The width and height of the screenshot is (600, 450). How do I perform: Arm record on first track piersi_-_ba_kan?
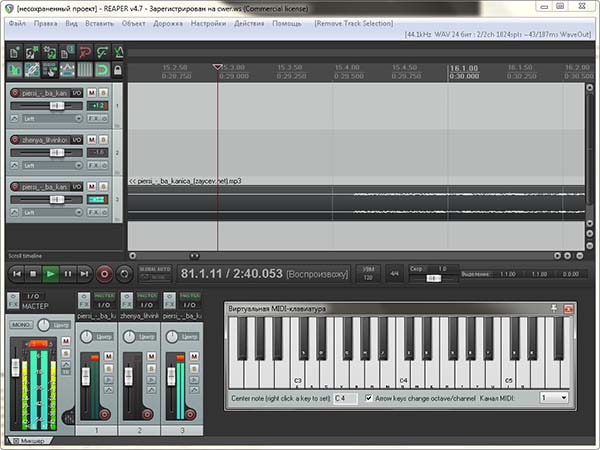pyautogui.click(x=13, y=93)
